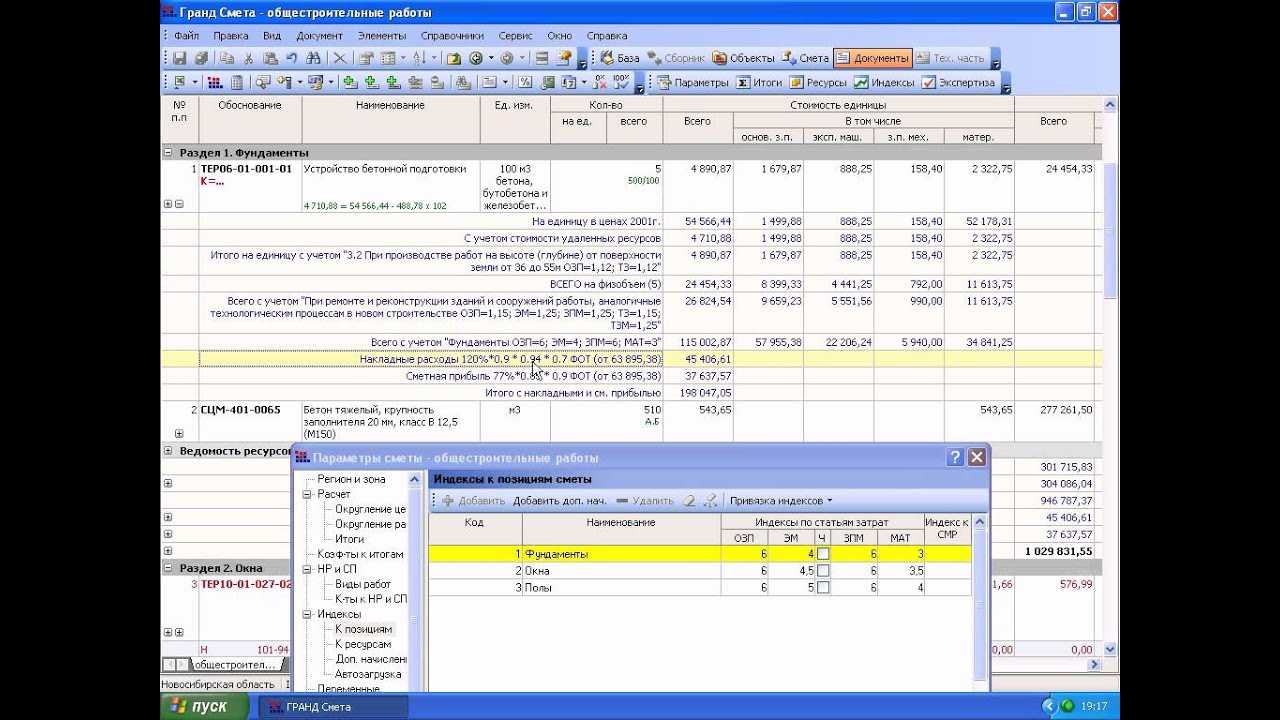Select the Полы row name cell
The width and height of the screenshot is (1280, 720).
coord(621,587)
